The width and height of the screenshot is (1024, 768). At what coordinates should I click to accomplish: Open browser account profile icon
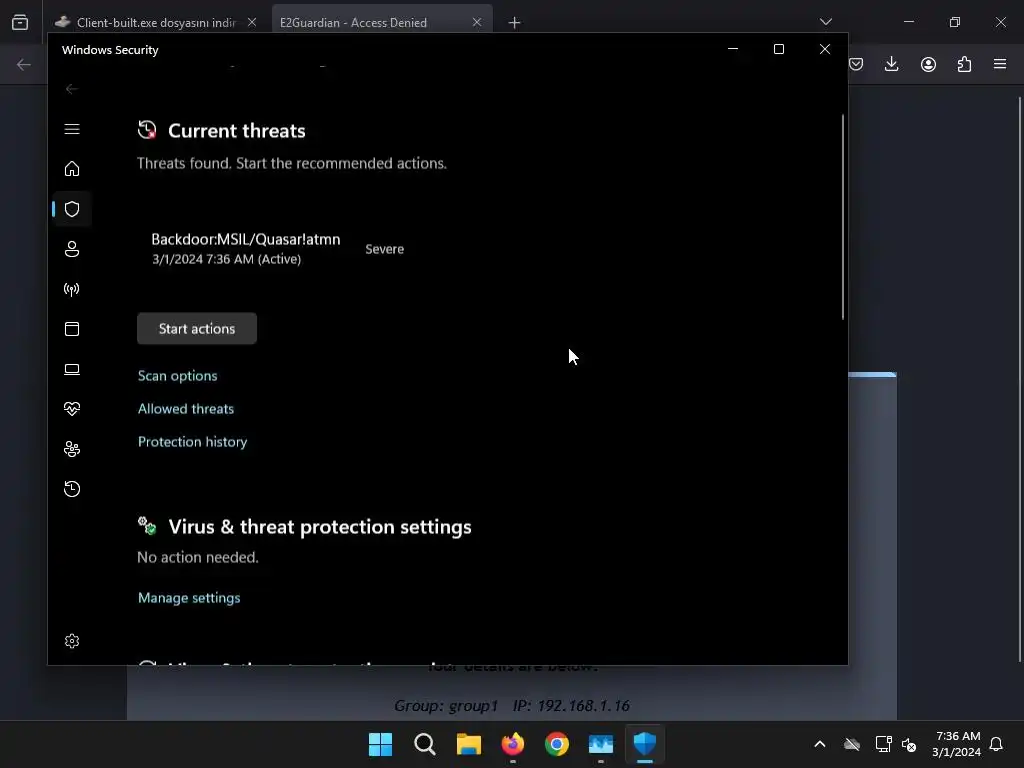pyautogui.click(x=928, y=64)
